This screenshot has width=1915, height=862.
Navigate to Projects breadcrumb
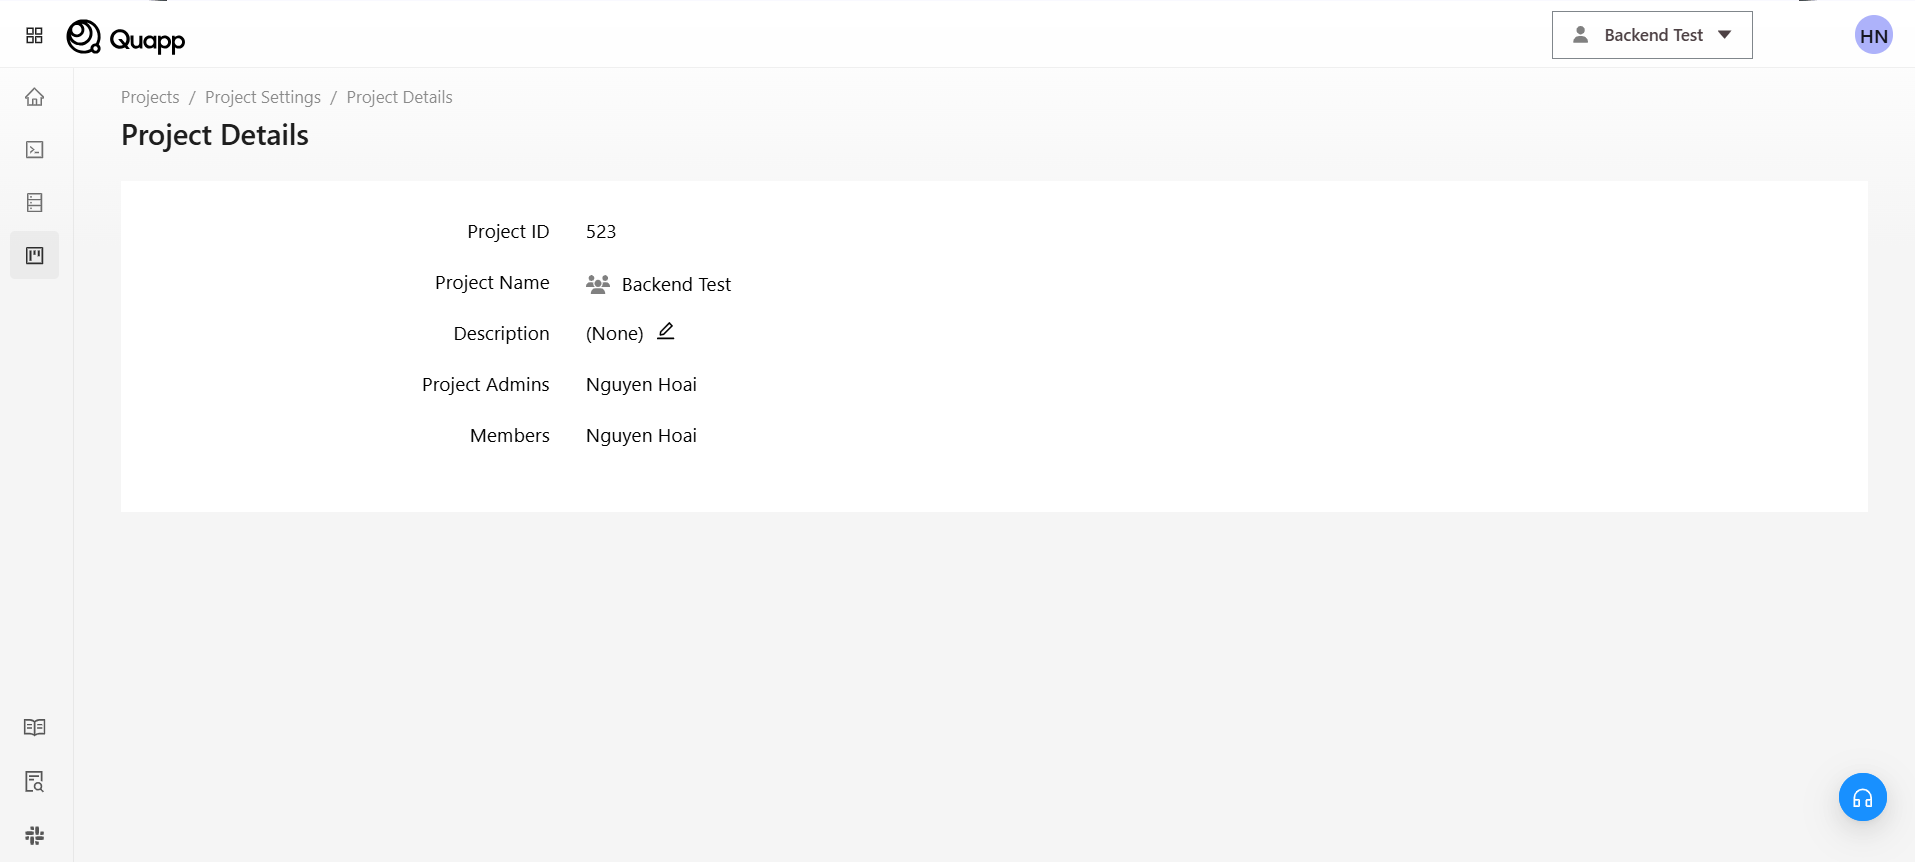150,97
